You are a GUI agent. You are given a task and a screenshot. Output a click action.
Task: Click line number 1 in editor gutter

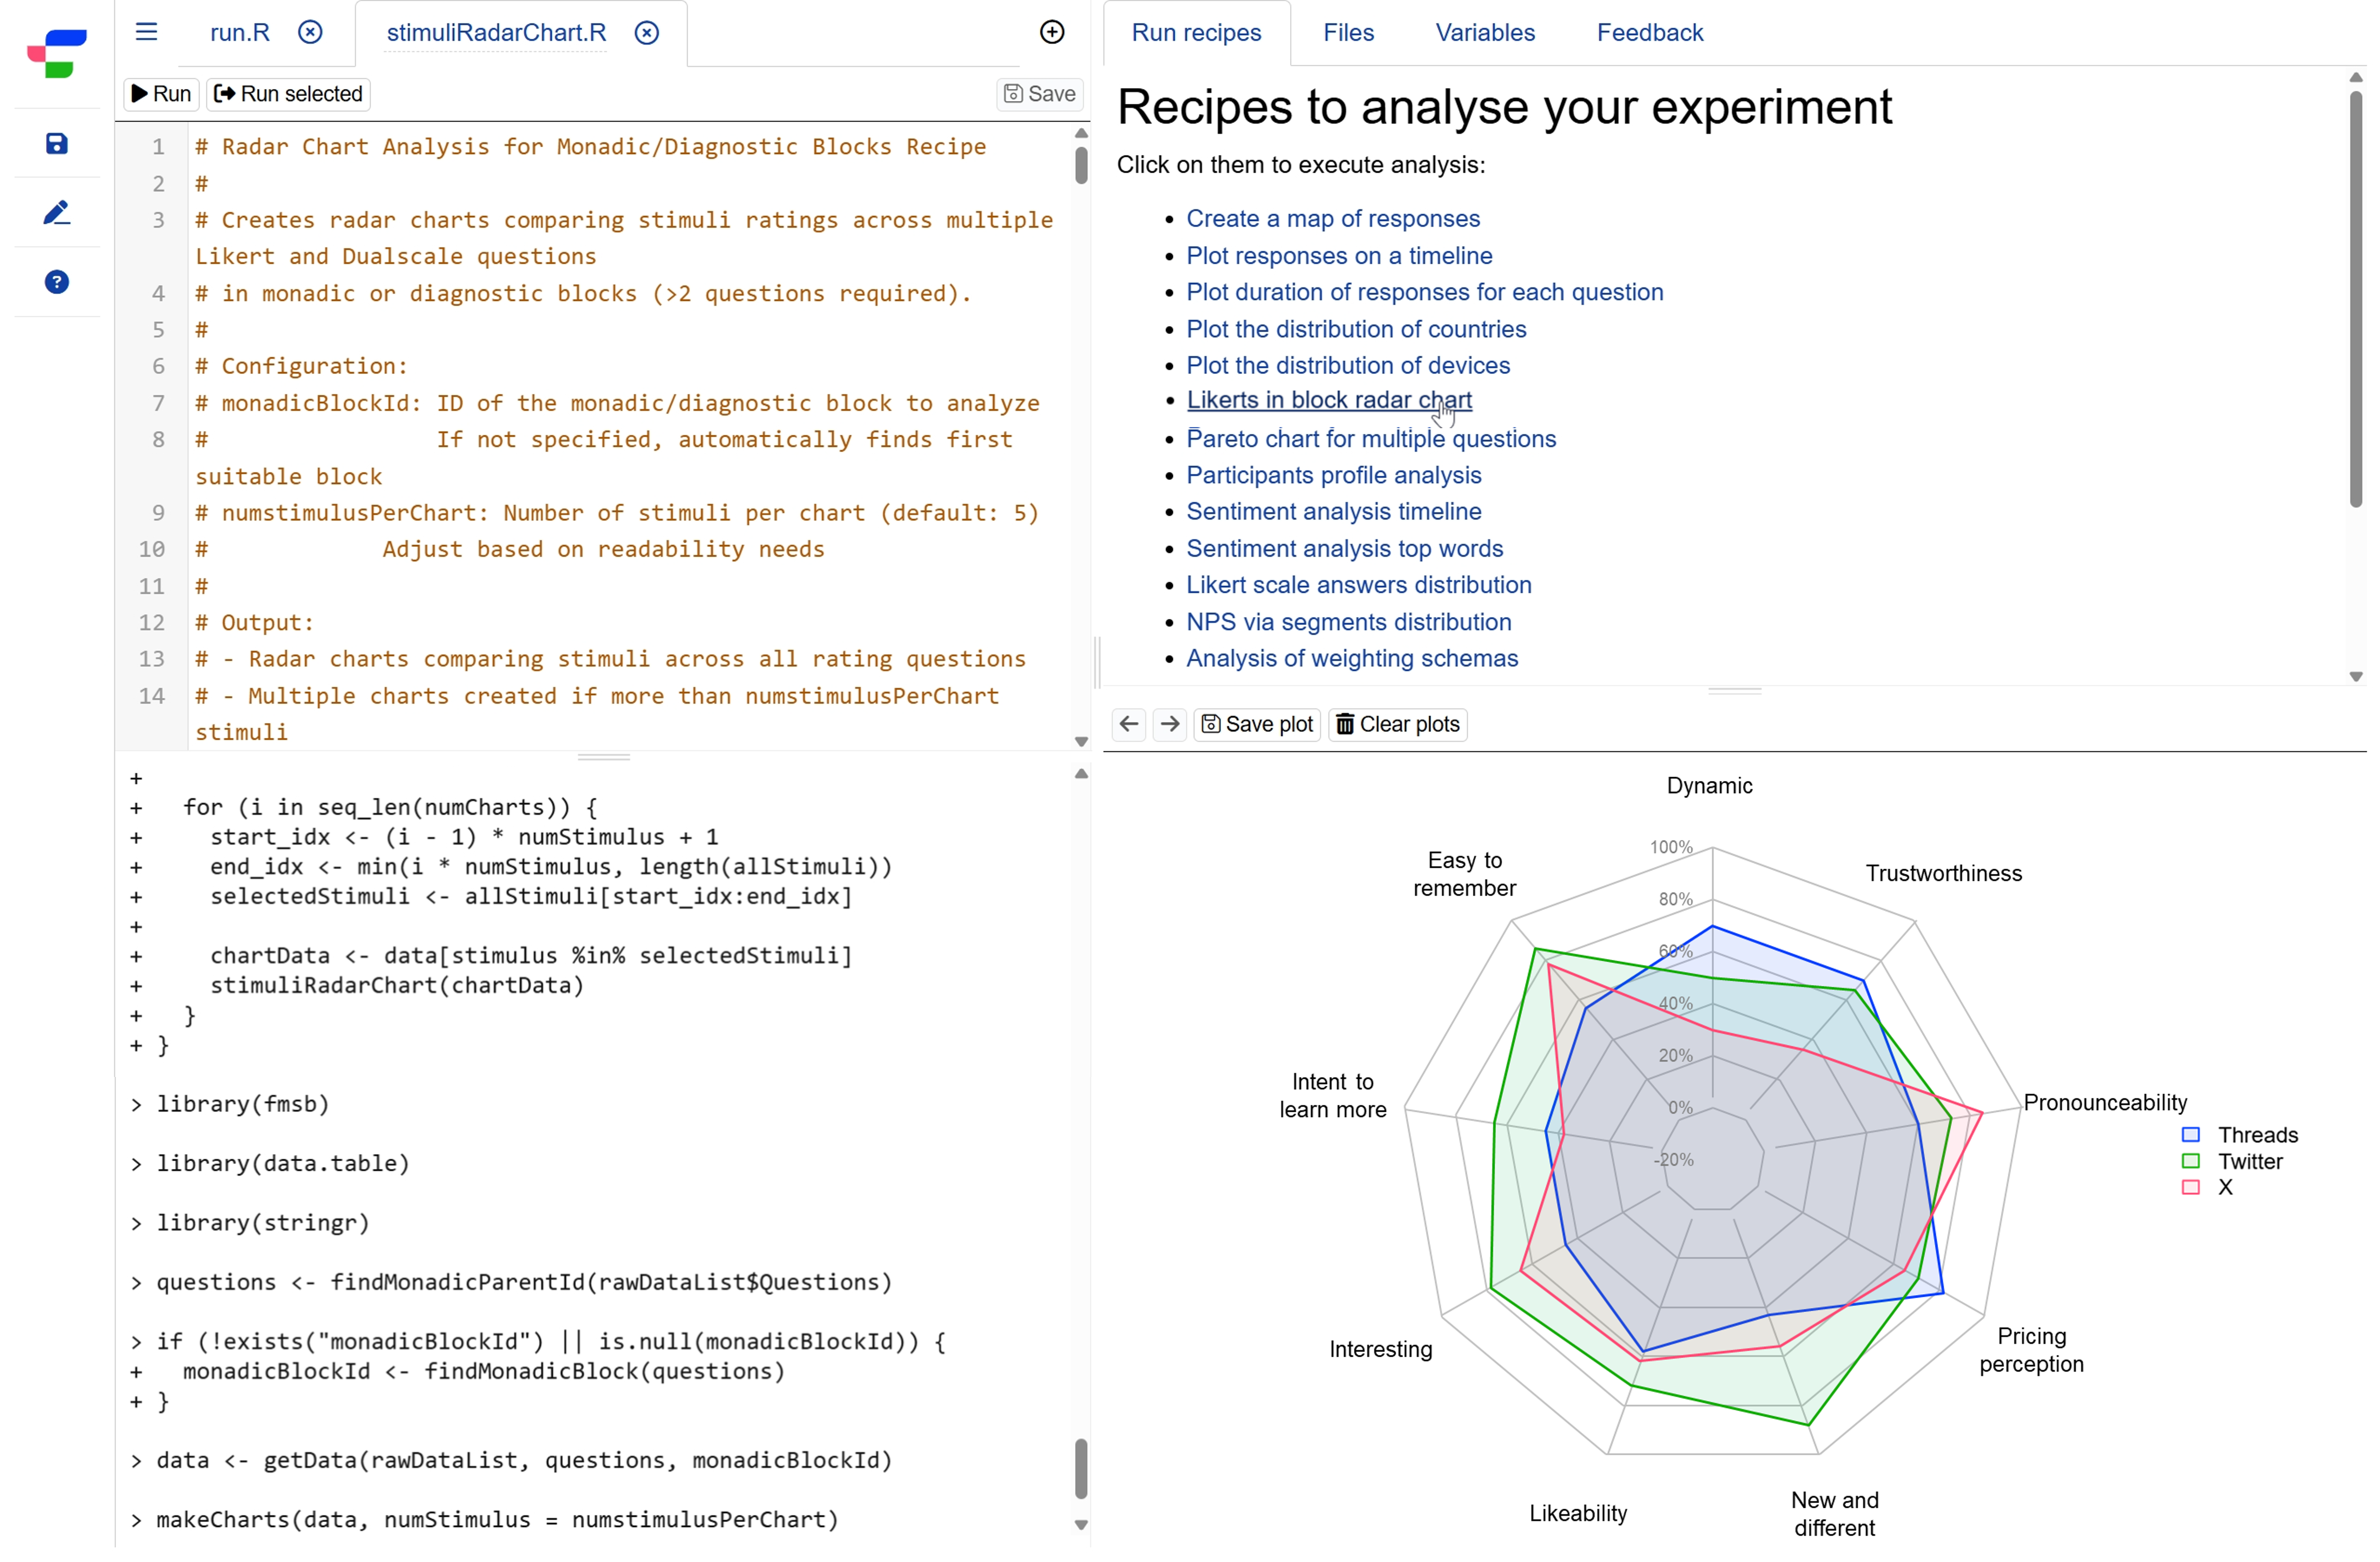coord(158,148)
